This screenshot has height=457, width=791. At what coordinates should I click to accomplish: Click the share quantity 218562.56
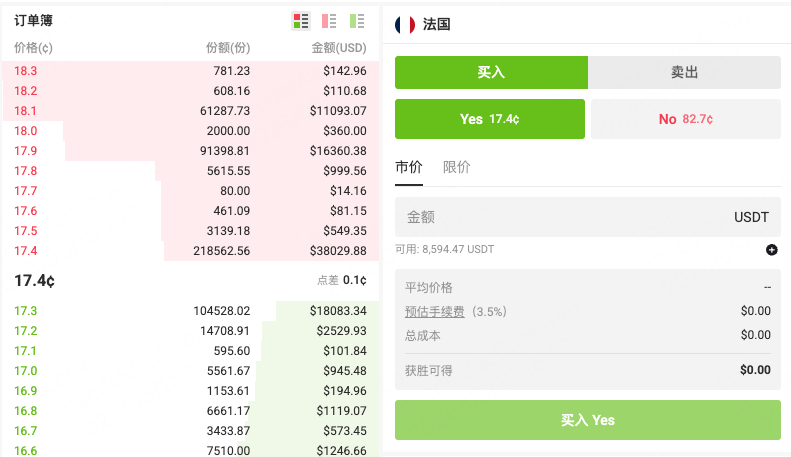(x=221, y=251)
